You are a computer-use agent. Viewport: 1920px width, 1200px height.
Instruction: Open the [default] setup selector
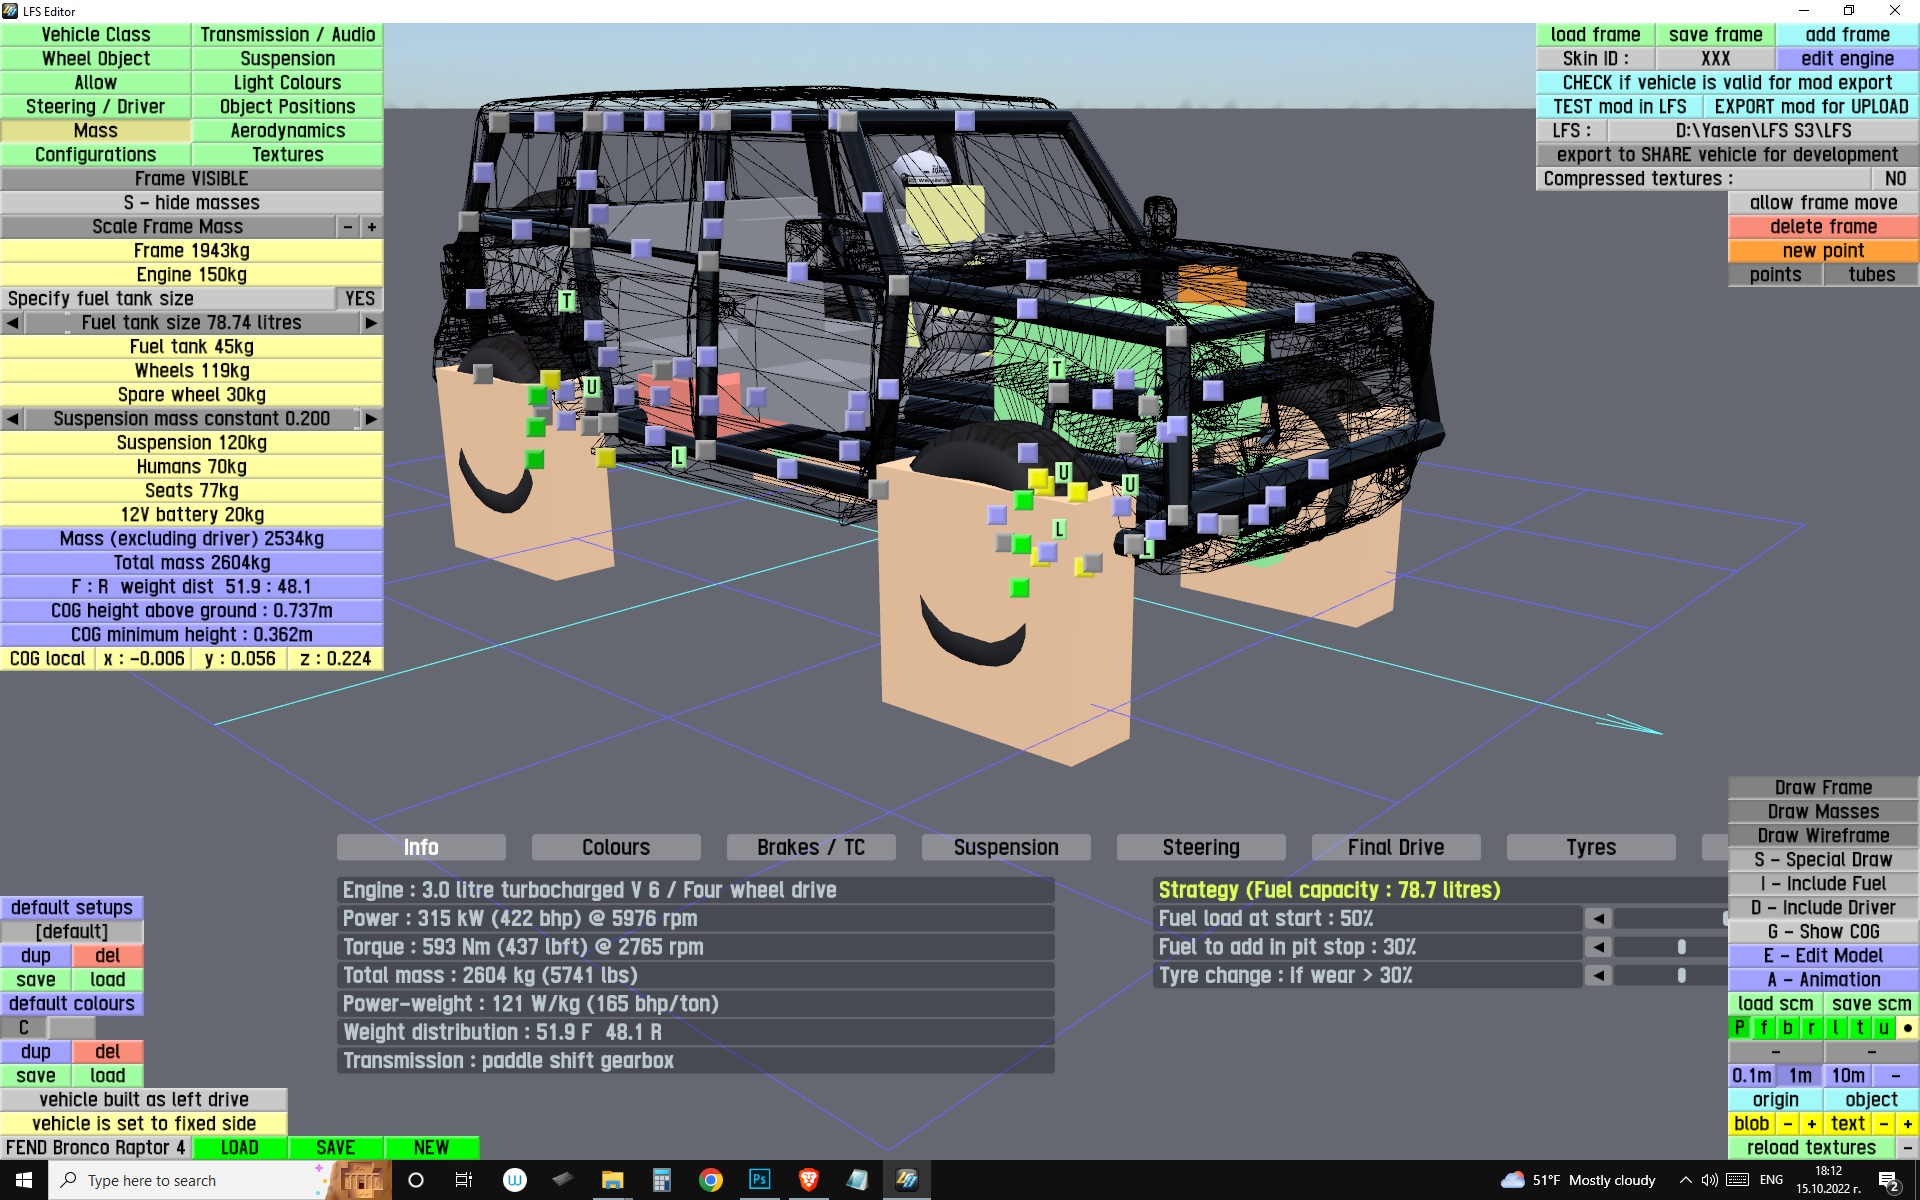pyautogui.click(x=71, y=931)
